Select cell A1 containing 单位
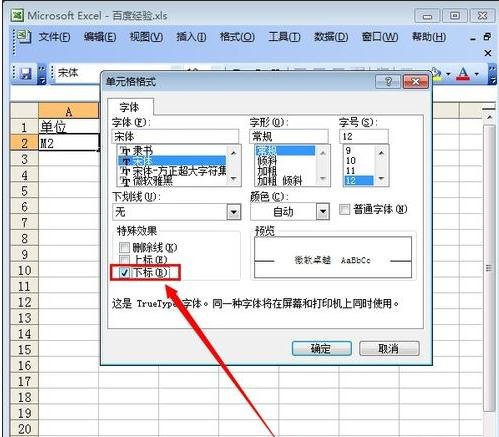The image size is (499, 437). (x=69, y=127)
